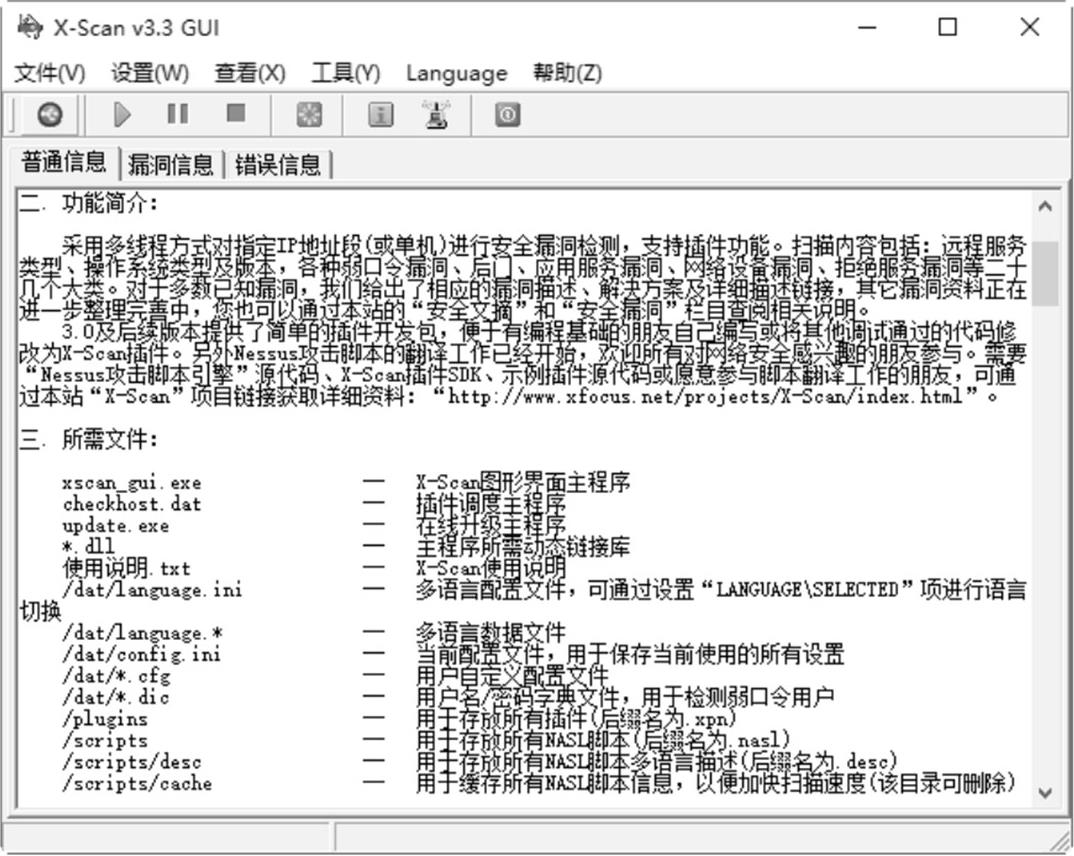Select the 普通信息 tab
The image size is (1074, 856).
pyautogui.click(x=64, y=163)
